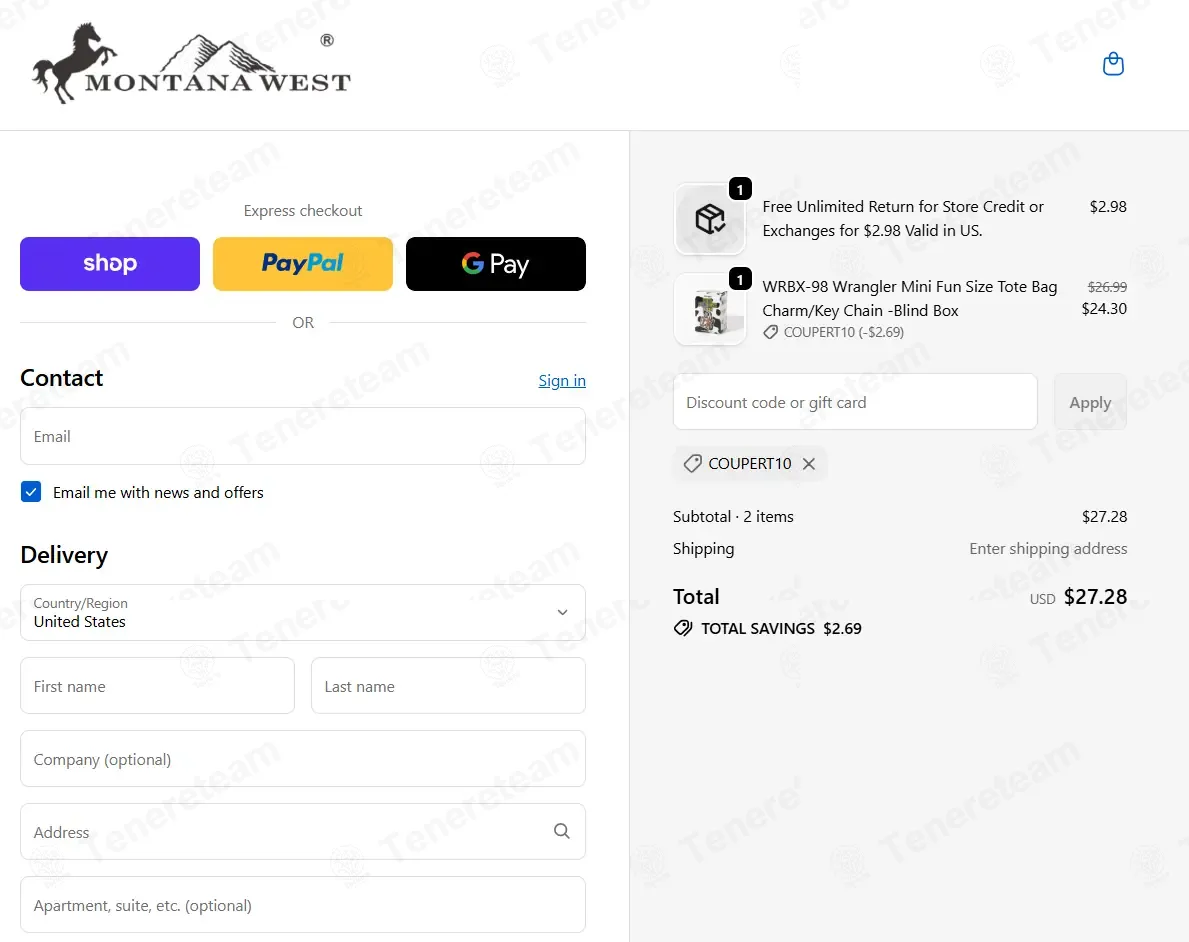Apply the discount code

[1090, 402]
